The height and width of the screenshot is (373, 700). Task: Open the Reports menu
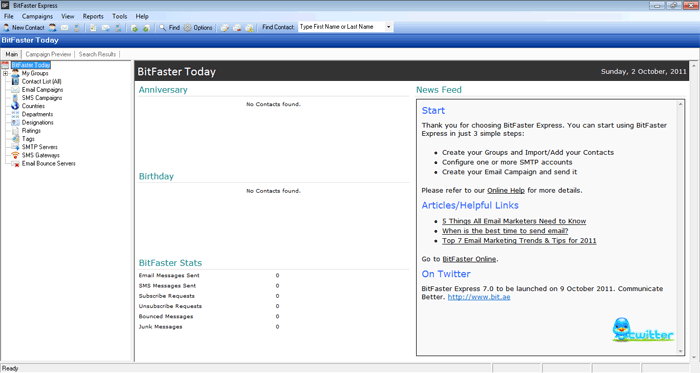coord(93,16)
